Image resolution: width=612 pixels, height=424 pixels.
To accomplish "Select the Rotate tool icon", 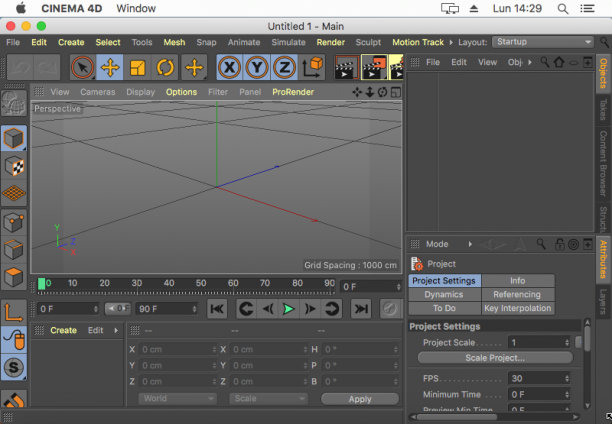I will [165, 68].
